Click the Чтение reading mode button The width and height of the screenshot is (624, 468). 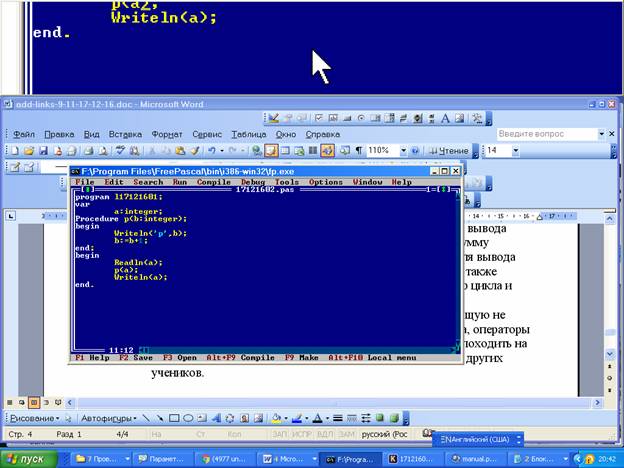coord(449,151)
